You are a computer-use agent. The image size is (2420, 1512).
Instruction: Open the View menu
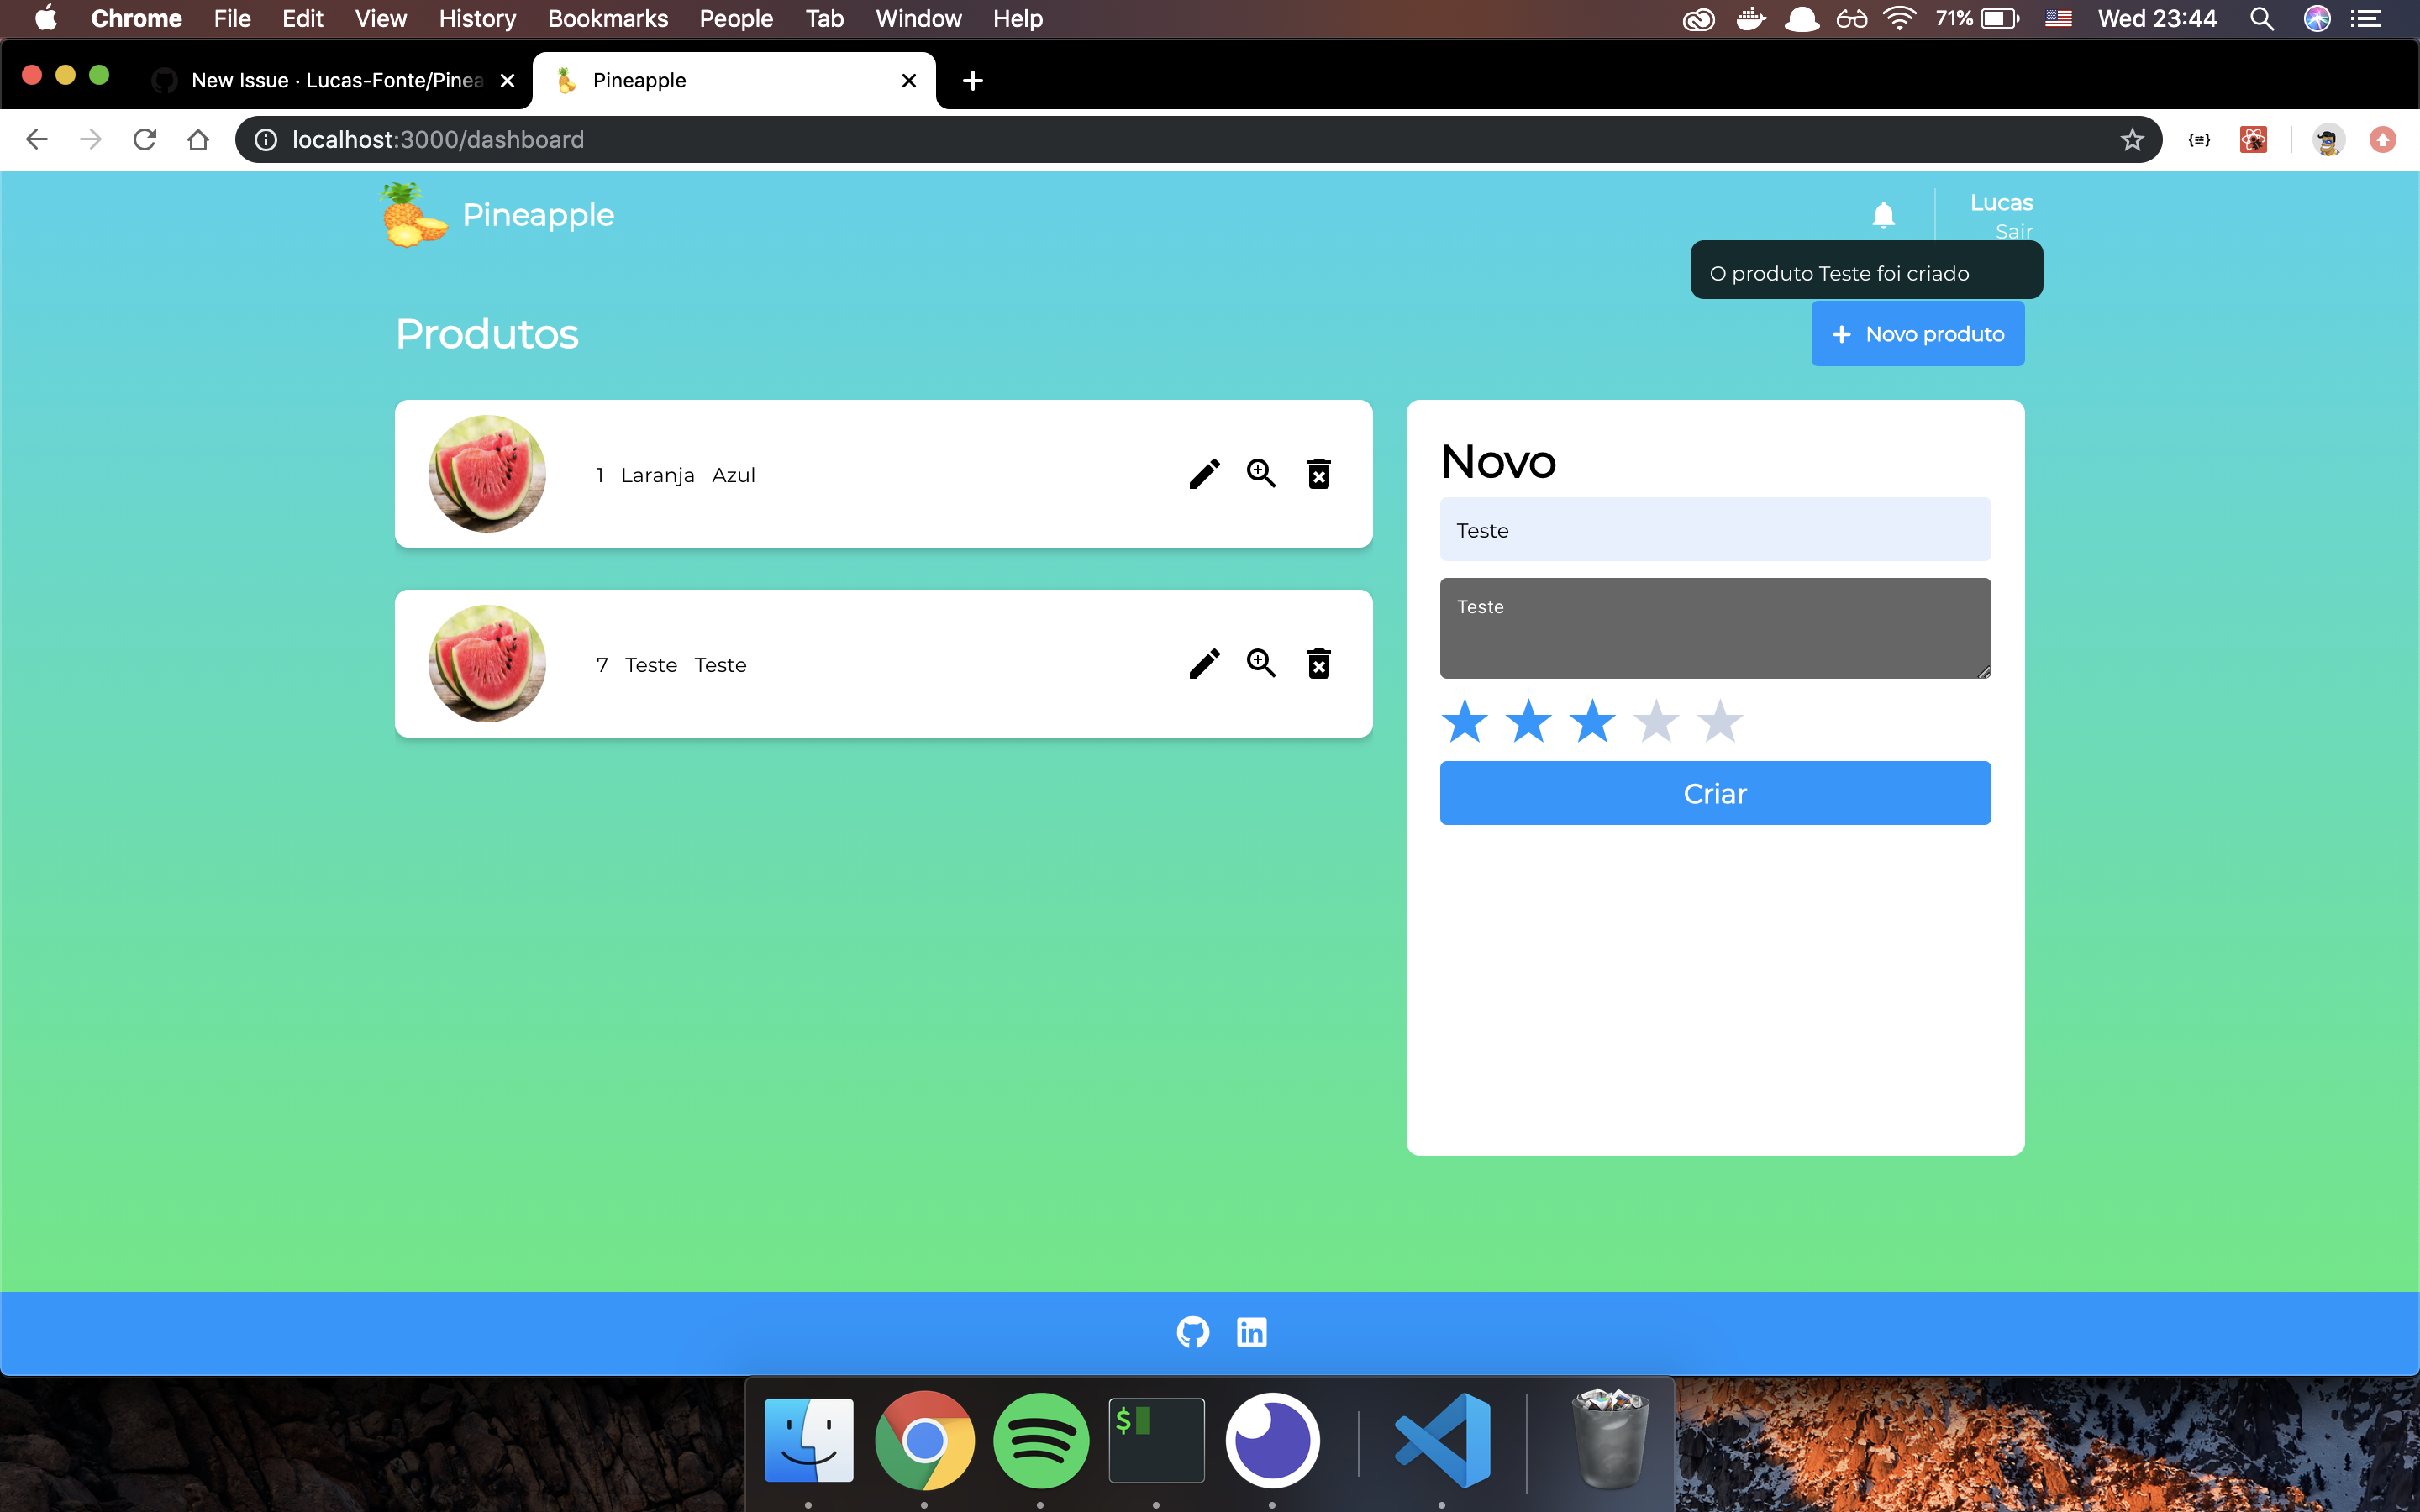coord(380,19)
